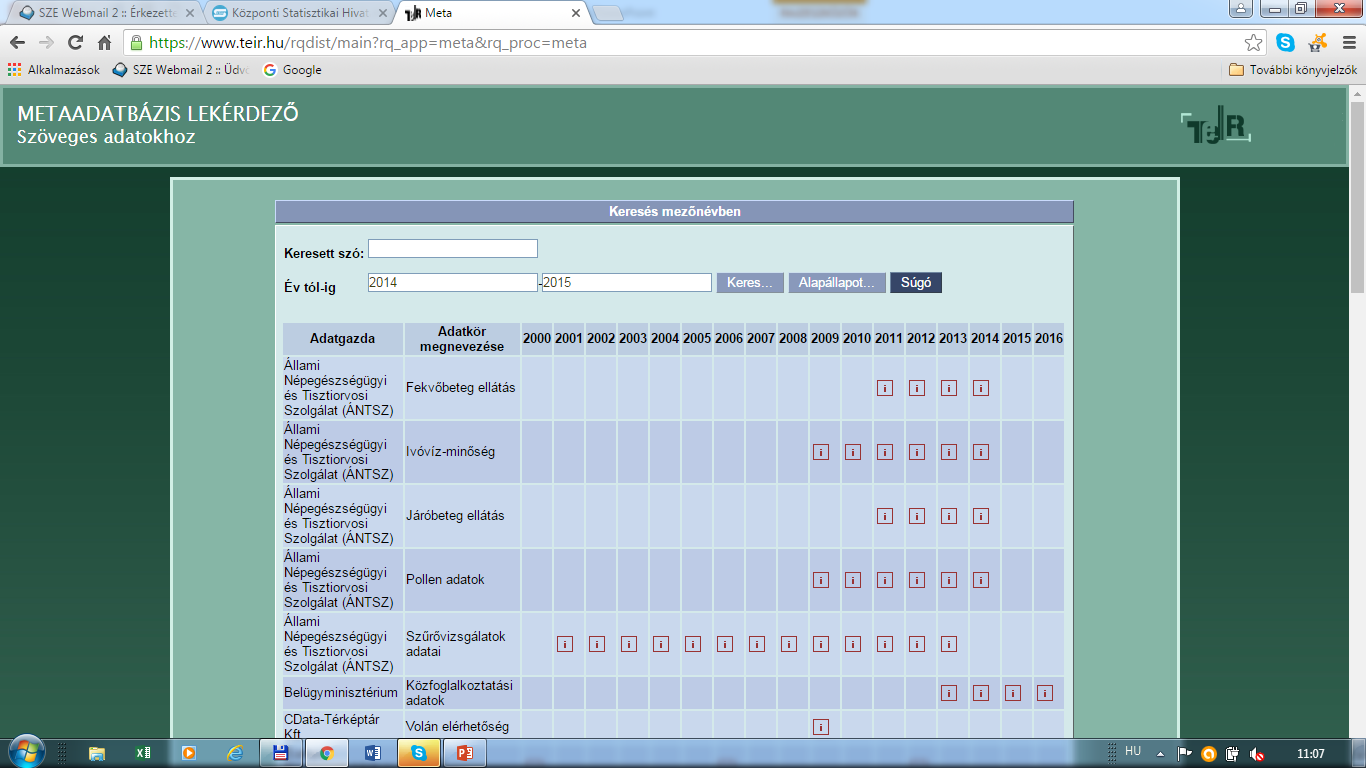Click Ivóvíz-minőség info icon for 2009
The image size is (1366, 768).
821,452
